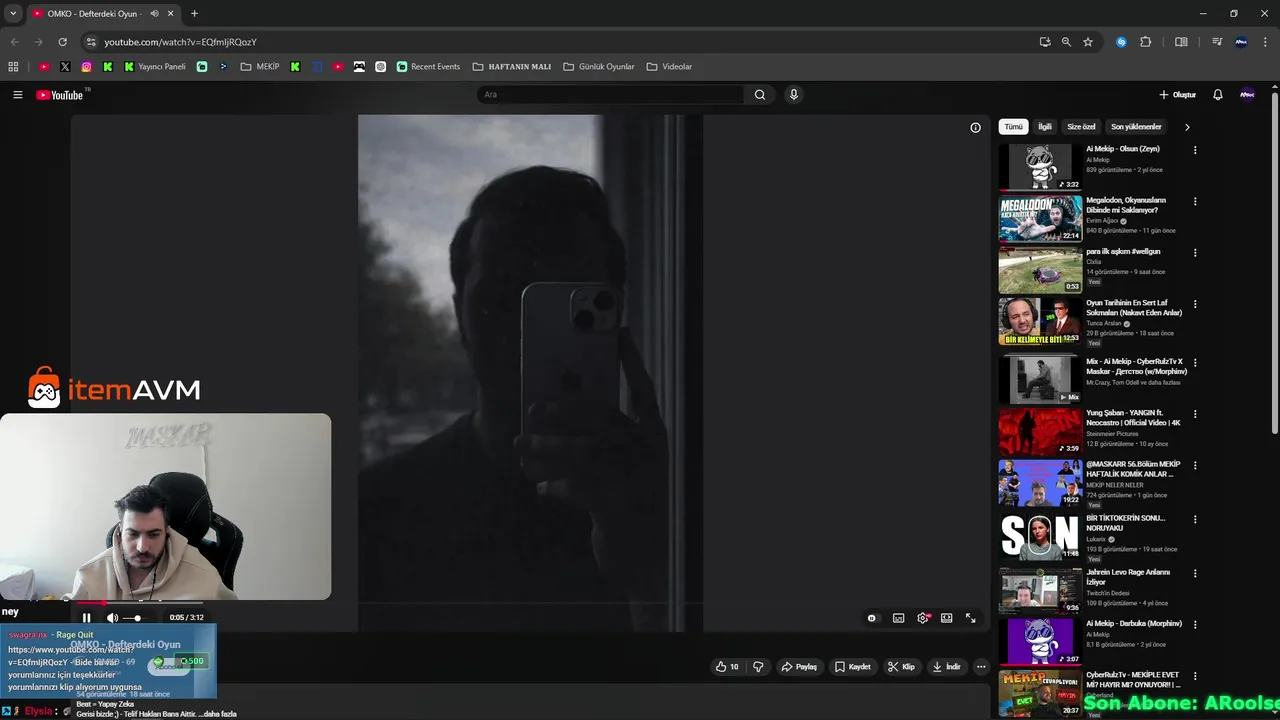This screenshot has width=1280, height=720.
Task: Open the Chrome zoom magnifier icon
Action: (x=1066, y=42)
